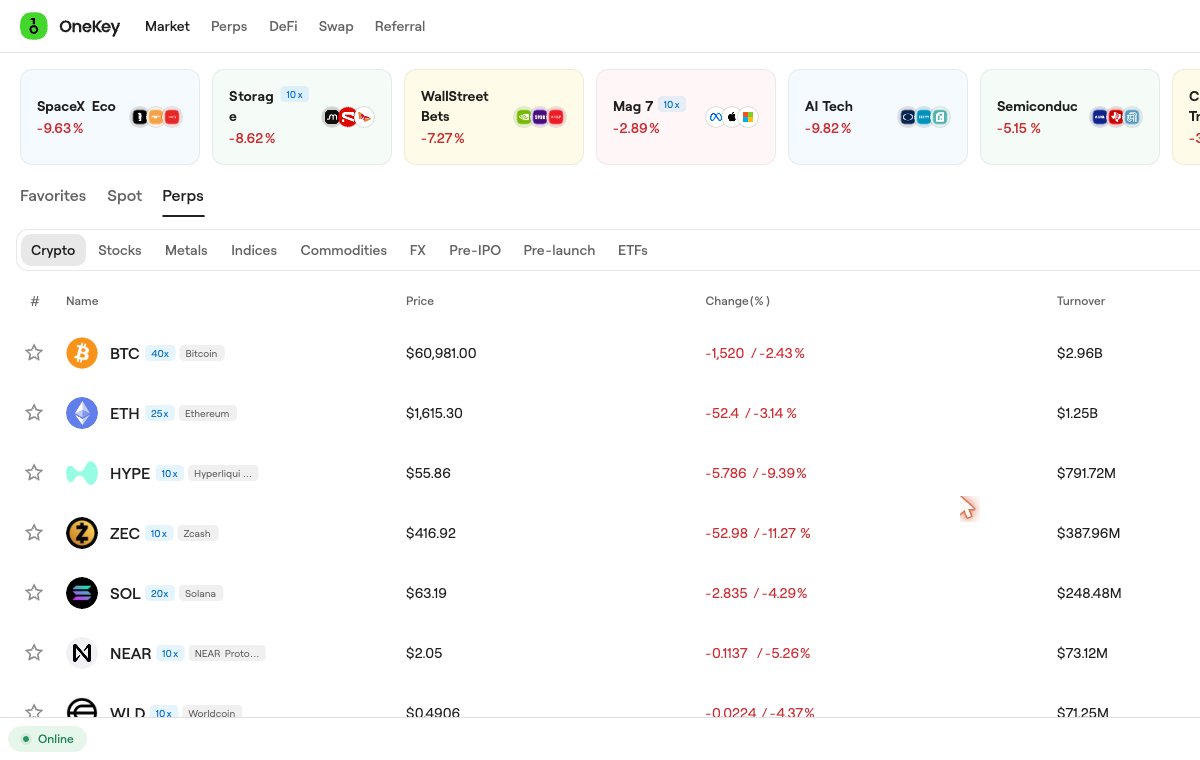Click the AI Tech card icons
Viewport: 1200px width, 760px height.
coord(925,117)
